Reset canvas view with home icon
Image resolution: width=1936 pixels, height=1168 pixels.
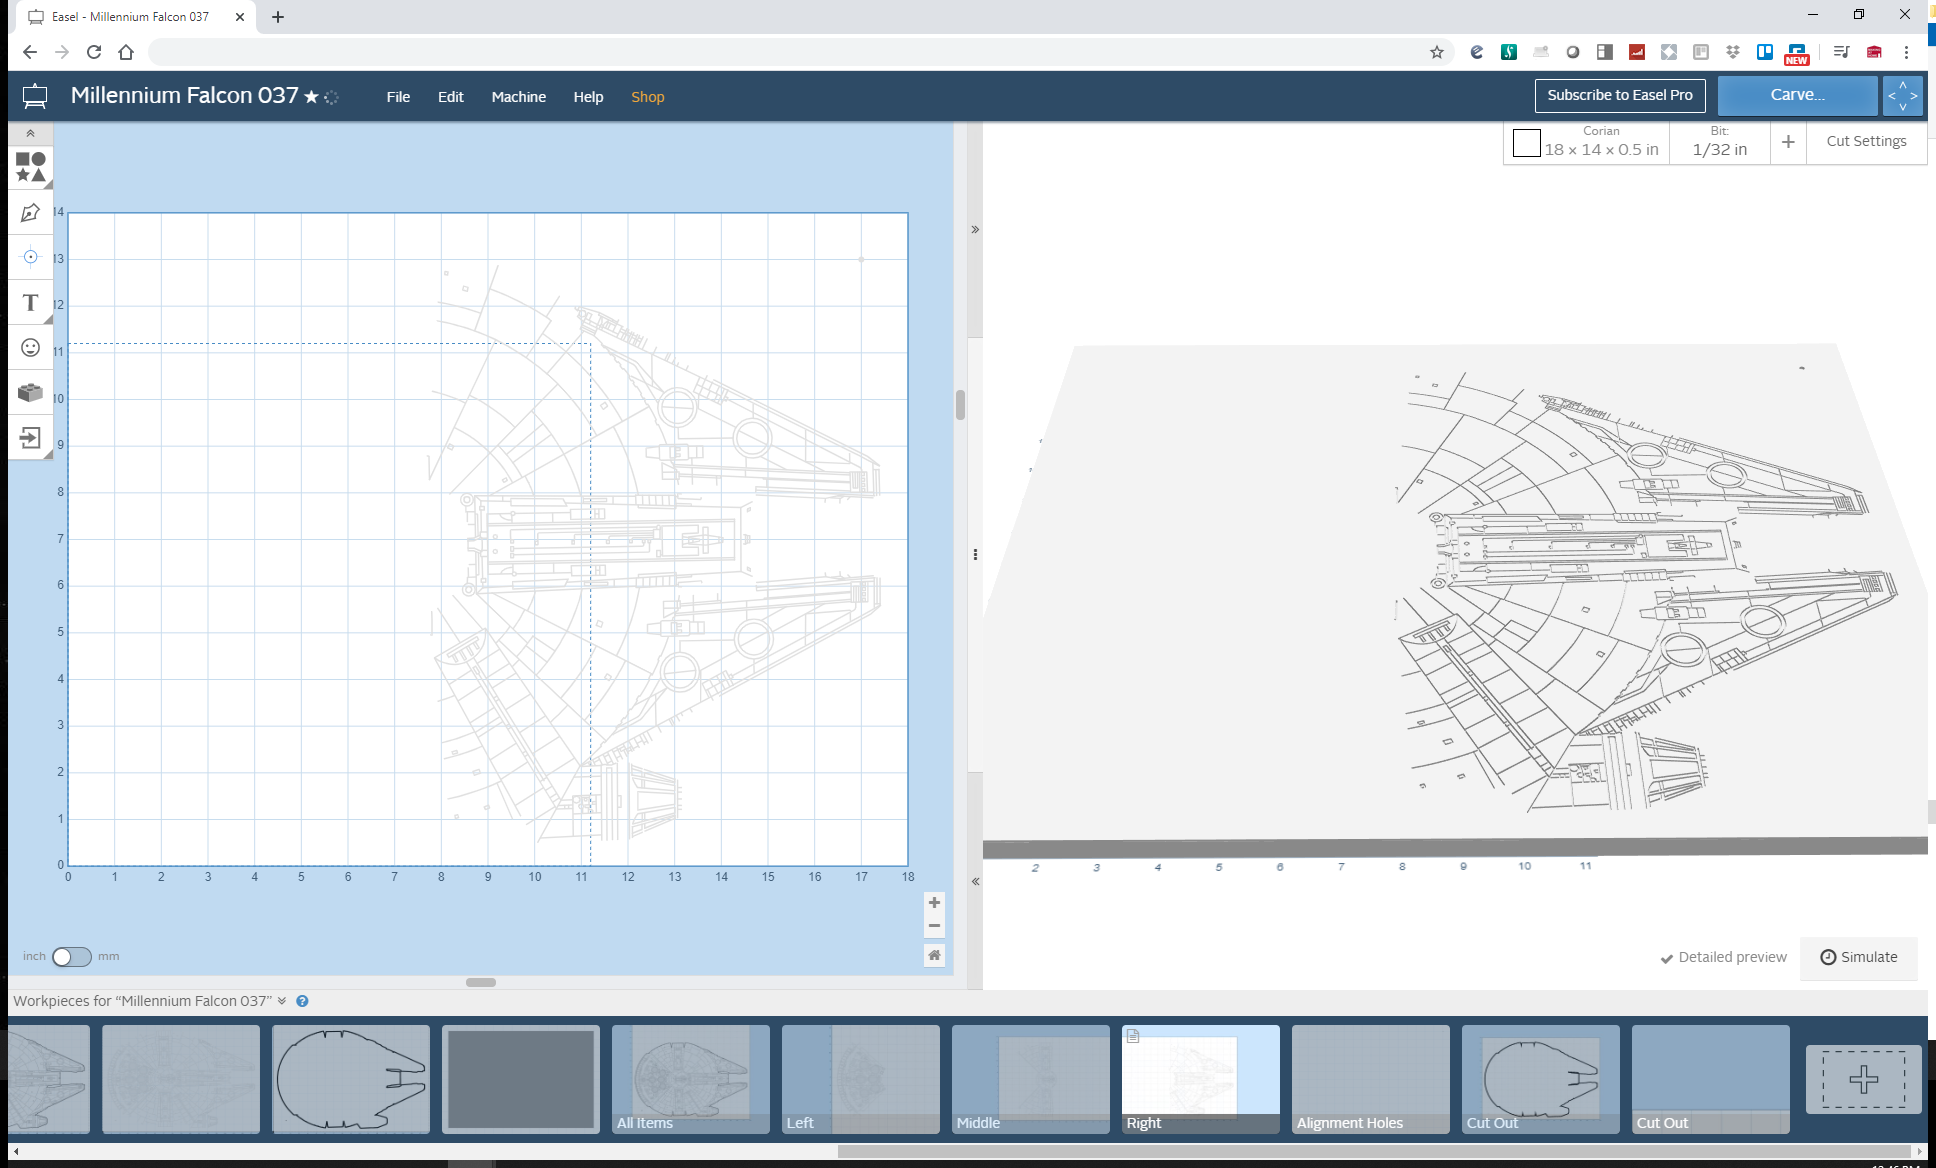pyautogui.click(x=934, y=955)
